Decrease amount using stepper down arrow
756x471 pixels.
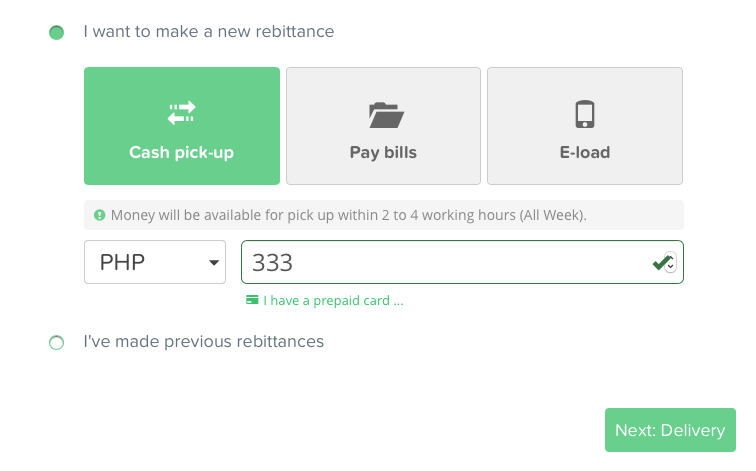point(671,267)
